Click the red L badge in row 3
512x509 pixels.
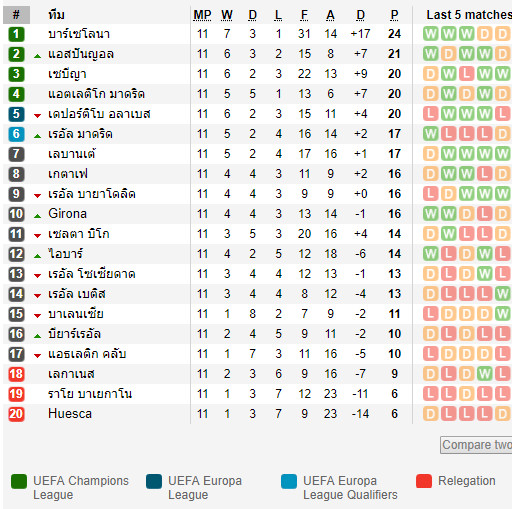466,74
